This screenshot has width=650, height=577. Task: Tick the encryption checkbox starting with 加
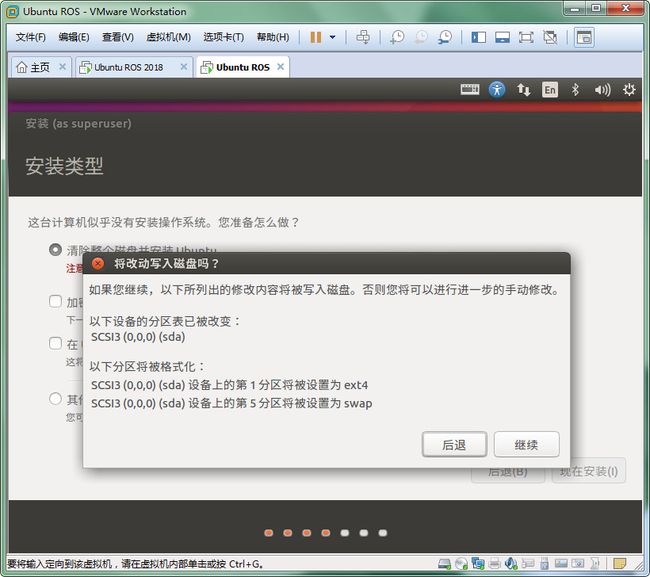[x=55, y=301]
